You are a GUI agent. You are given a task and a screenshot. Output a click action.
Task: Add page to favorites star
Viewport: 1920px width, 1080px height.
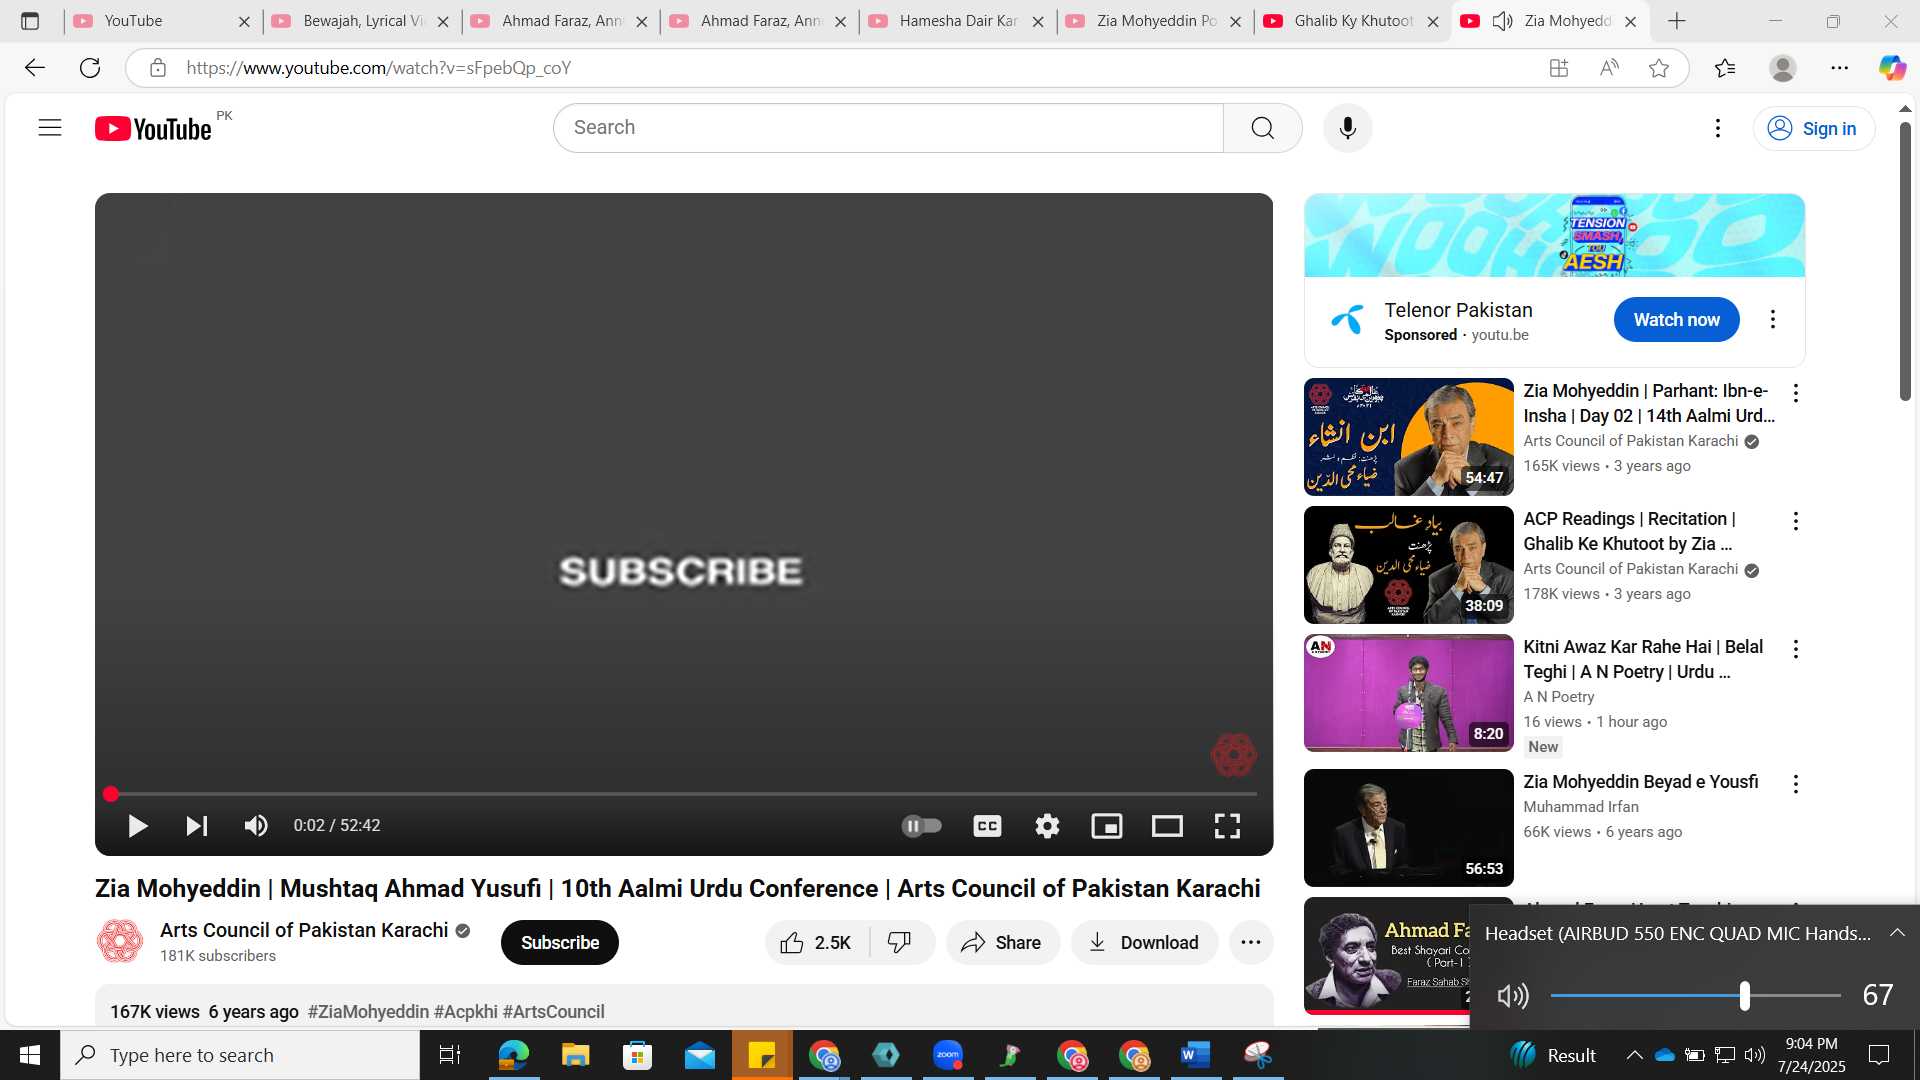tap(1659, 68)
